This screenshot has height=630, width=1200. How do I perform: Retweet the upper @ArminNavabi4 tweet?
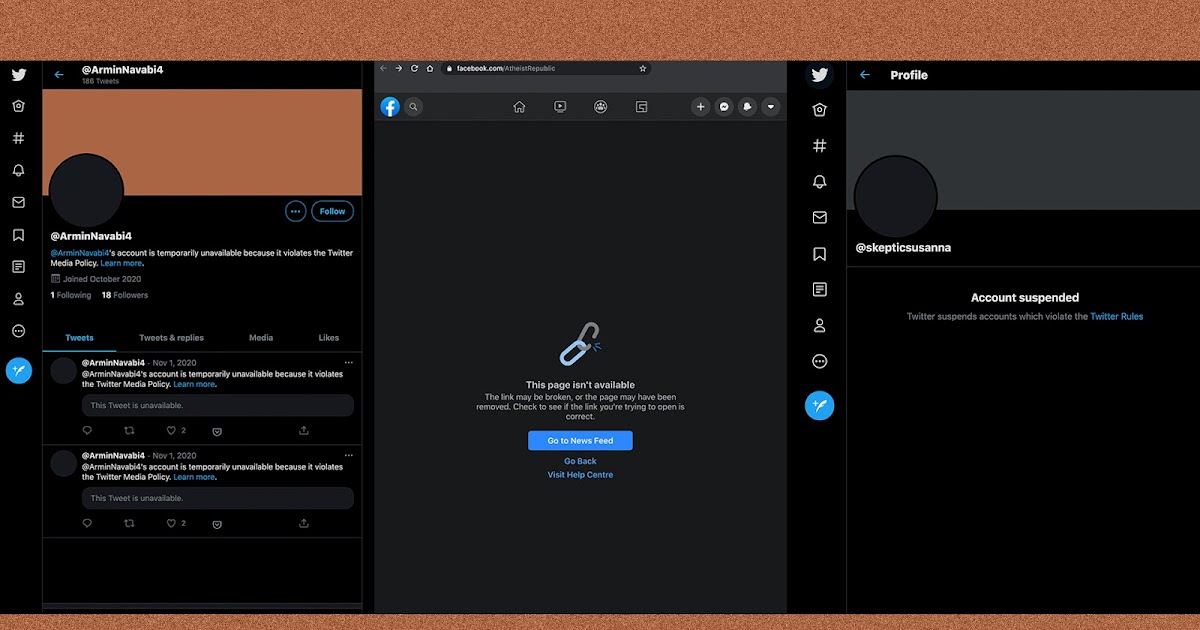point(129,431)
